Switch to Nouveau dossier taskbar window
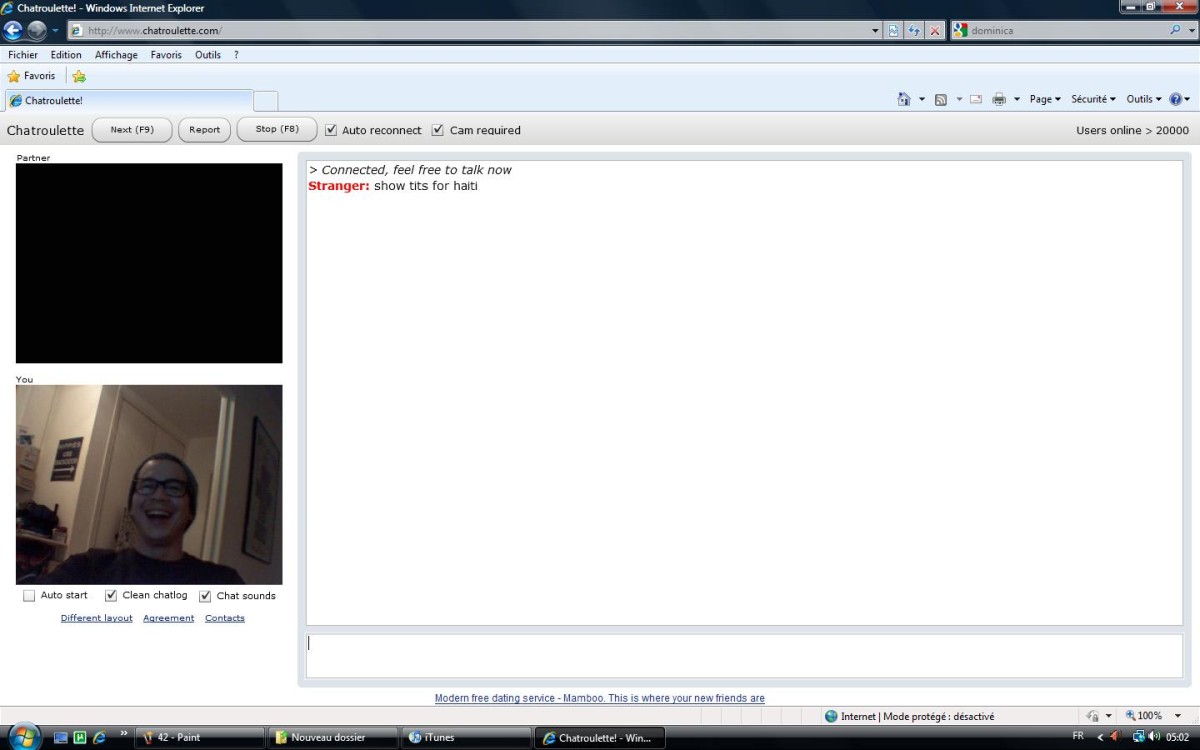Image resolution: width=1200 pixels, height=750 pixels. point(334,738)
